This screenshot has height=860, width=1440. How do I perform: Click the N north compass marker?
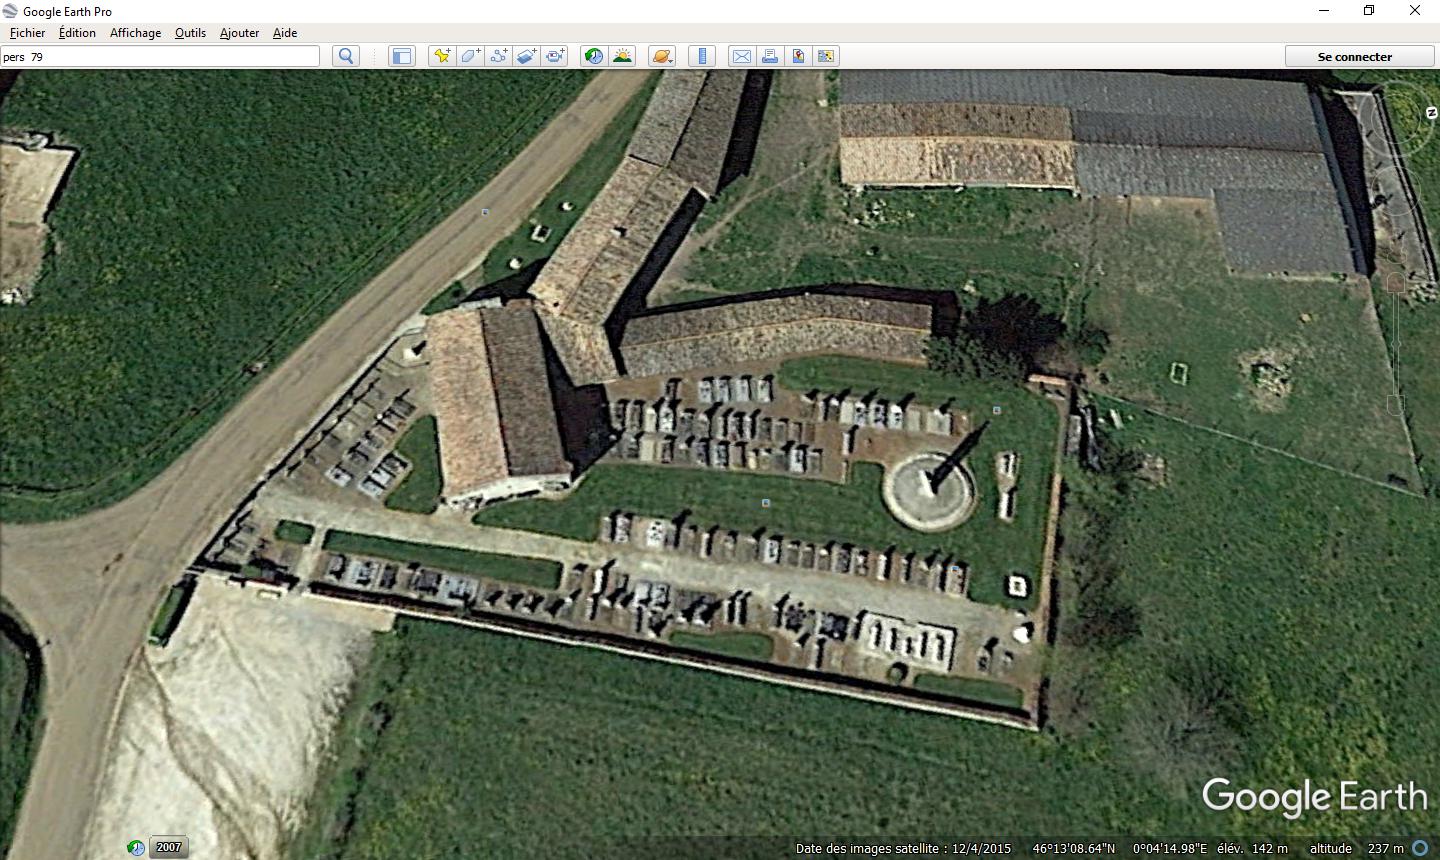[1431, 113]
